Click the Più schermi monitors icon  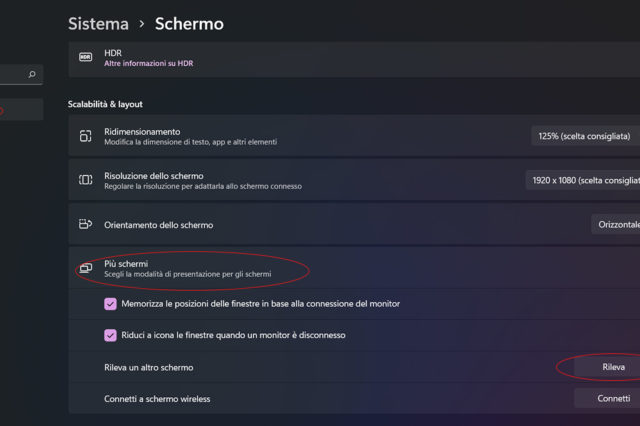pos(85,268)
